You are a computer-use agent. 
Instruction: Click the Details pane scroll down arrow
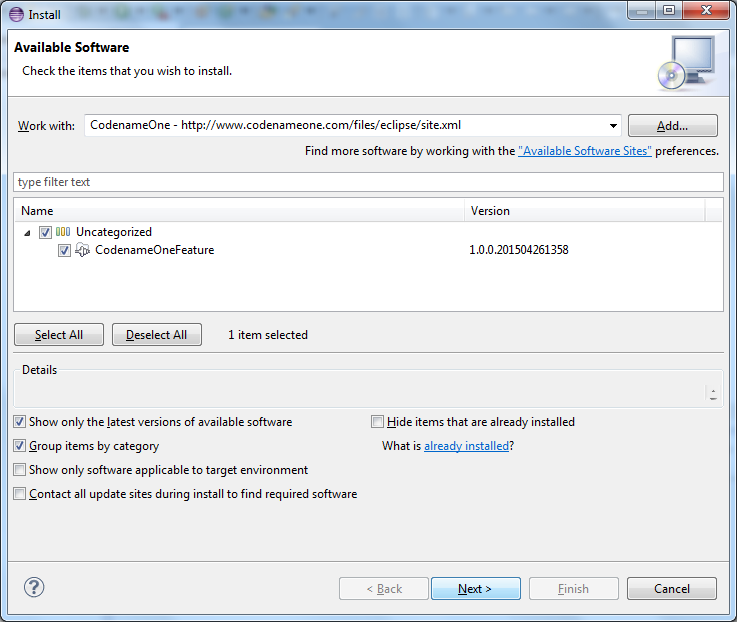pyautogui.click(x=713, y=398)
